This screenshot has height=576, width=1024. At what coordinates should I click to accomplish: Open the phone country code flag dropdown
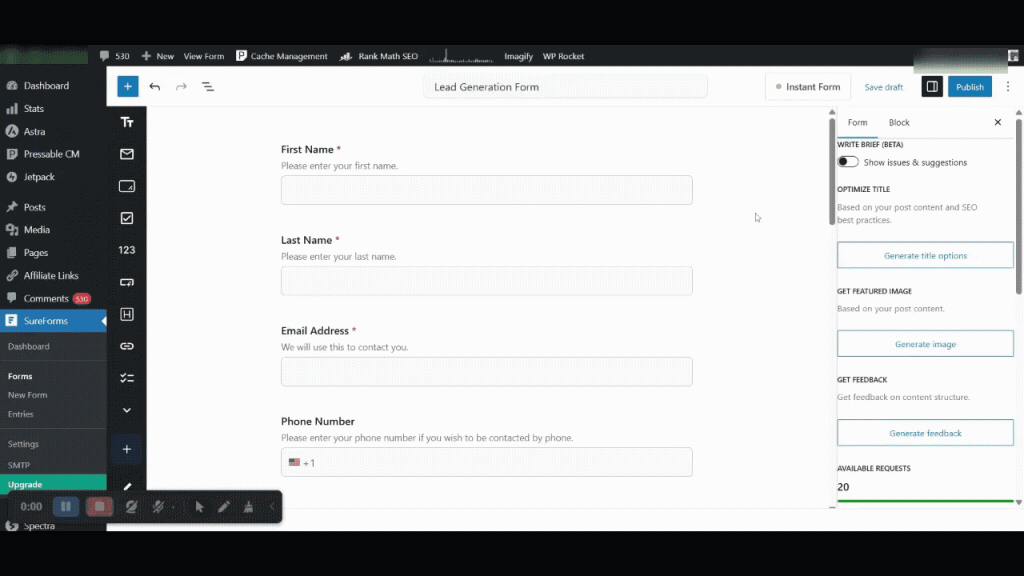[295, 463]
